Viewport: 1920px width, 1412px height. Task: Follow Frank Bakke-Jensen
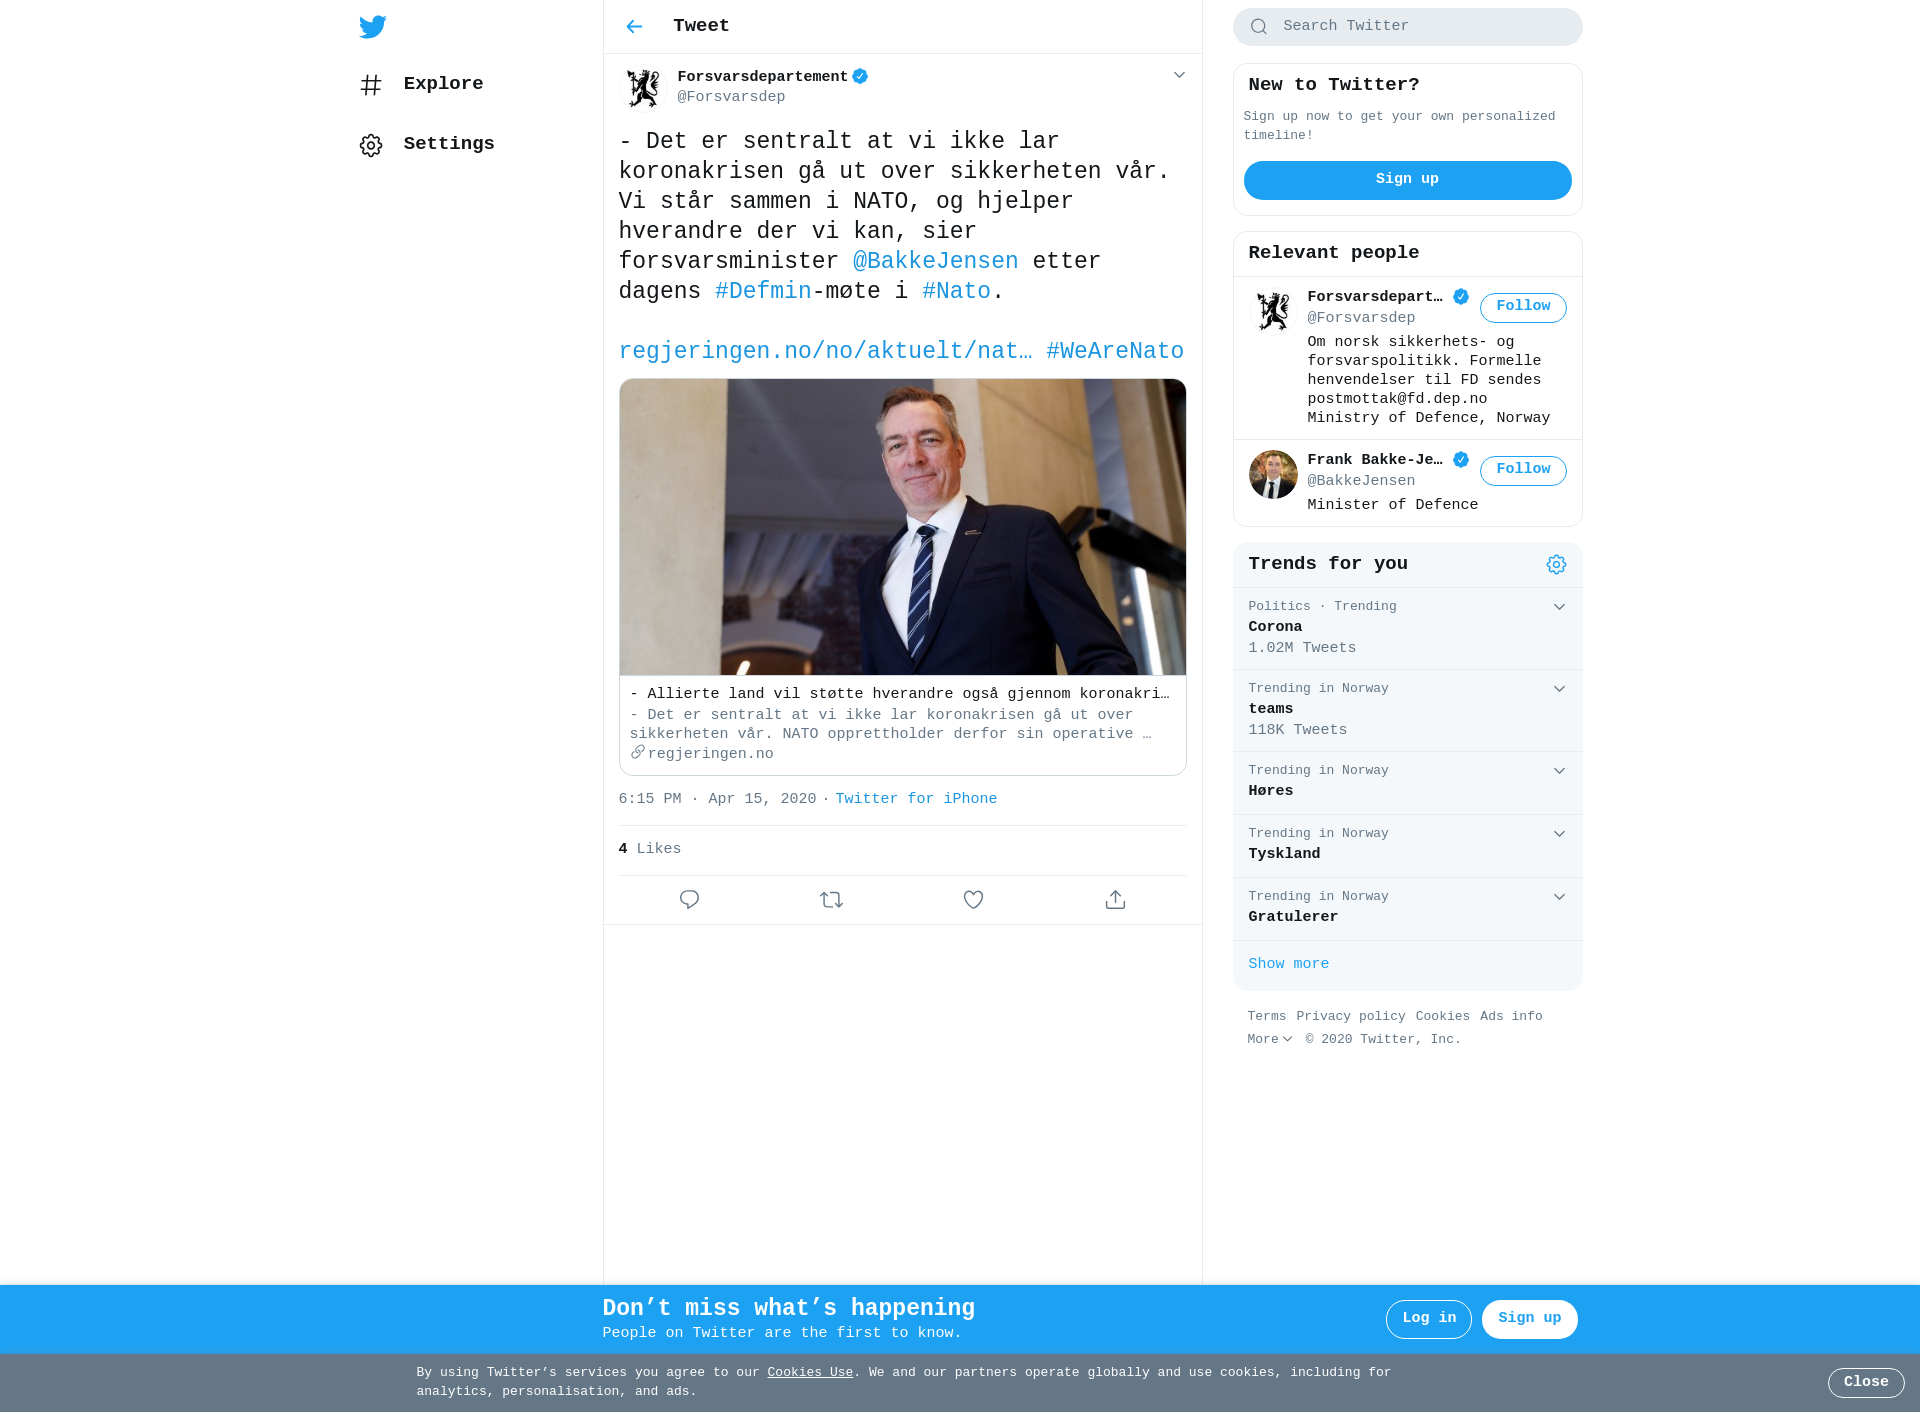[x=1523, y=470]
